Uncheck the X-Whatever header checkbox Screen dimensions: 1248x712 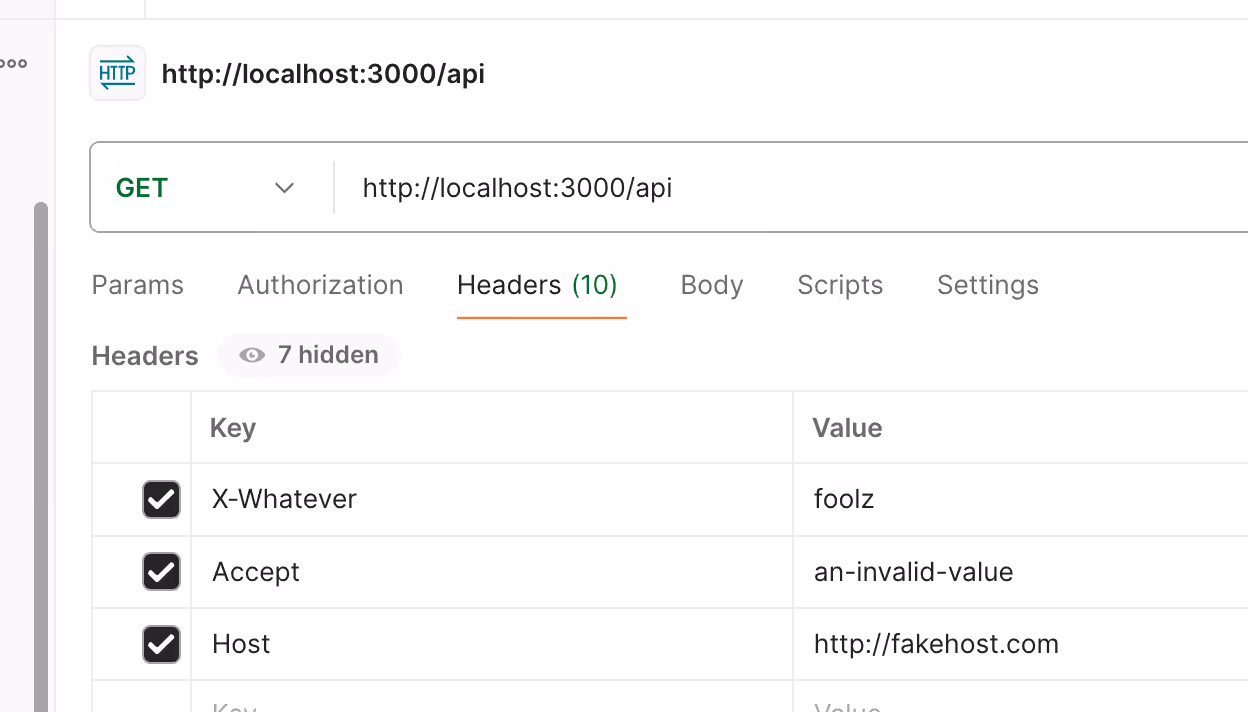point(161,499)
